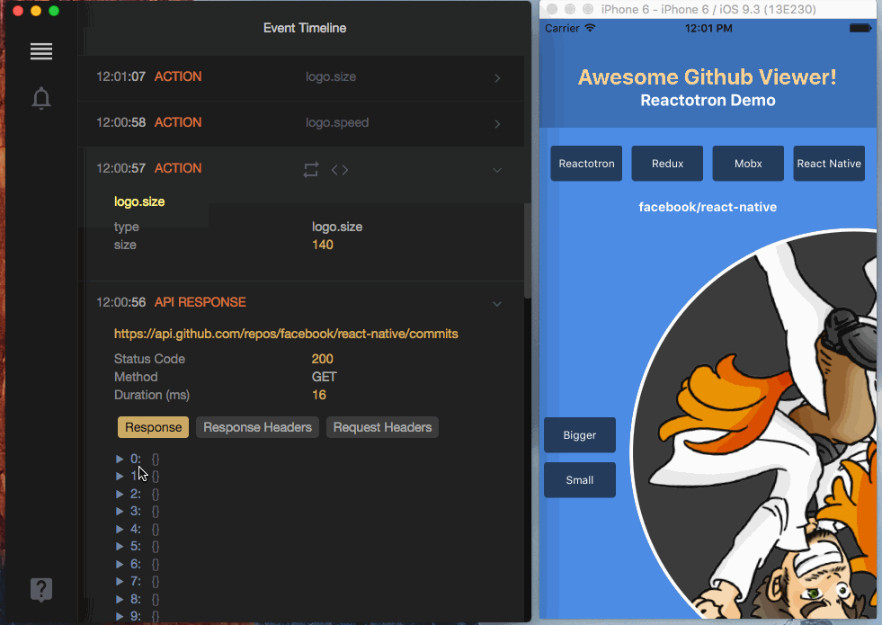Tap the Reactotron button in simulator
The height and width of the screenshot is (625, 882).
(x=586, y=163)
